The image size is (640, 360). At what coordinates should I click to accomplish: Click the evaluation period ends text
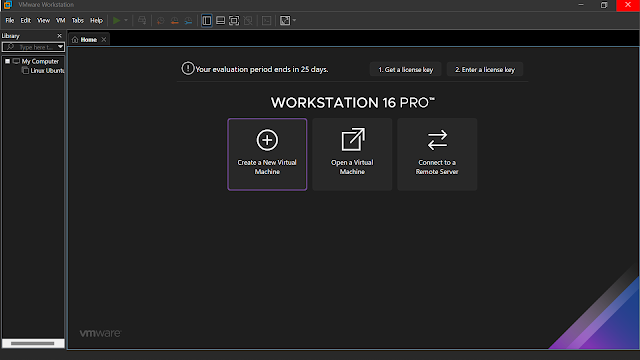click(x=262, y=69)
